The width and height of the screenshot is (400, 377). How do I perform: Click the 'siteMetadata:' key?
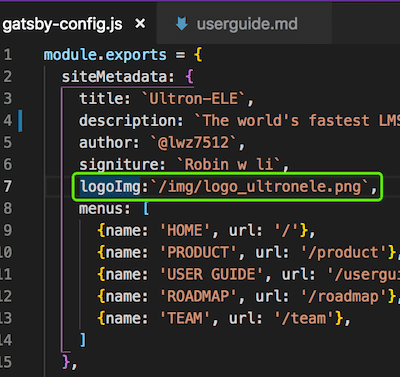point(118,77)
